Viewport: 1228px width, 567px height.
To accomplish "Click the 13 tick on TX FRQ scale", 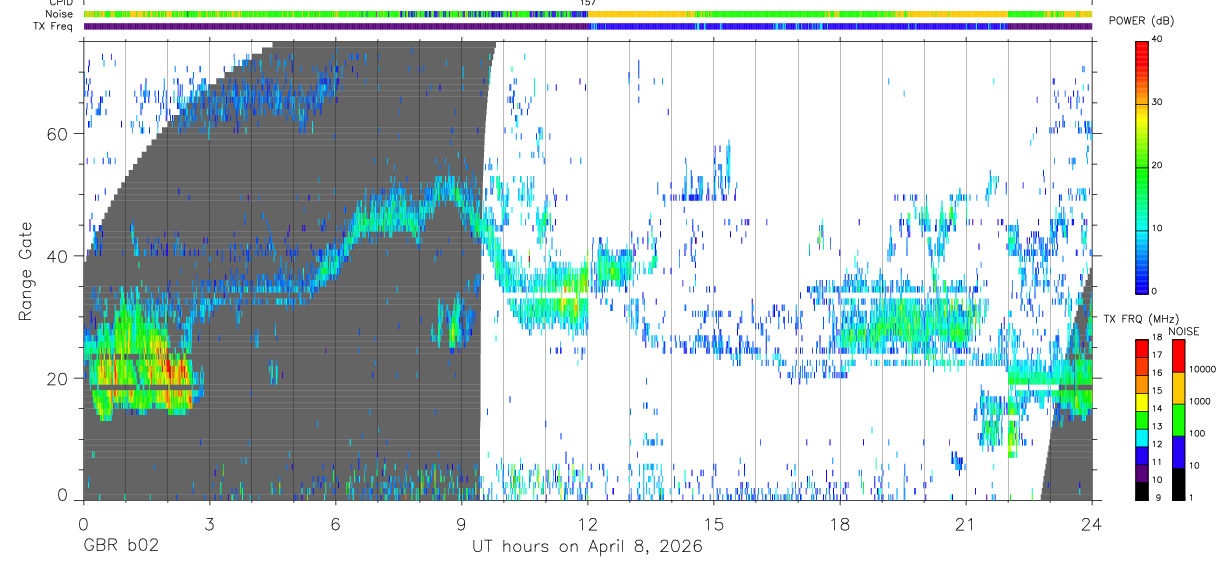I will [1157, 427].
